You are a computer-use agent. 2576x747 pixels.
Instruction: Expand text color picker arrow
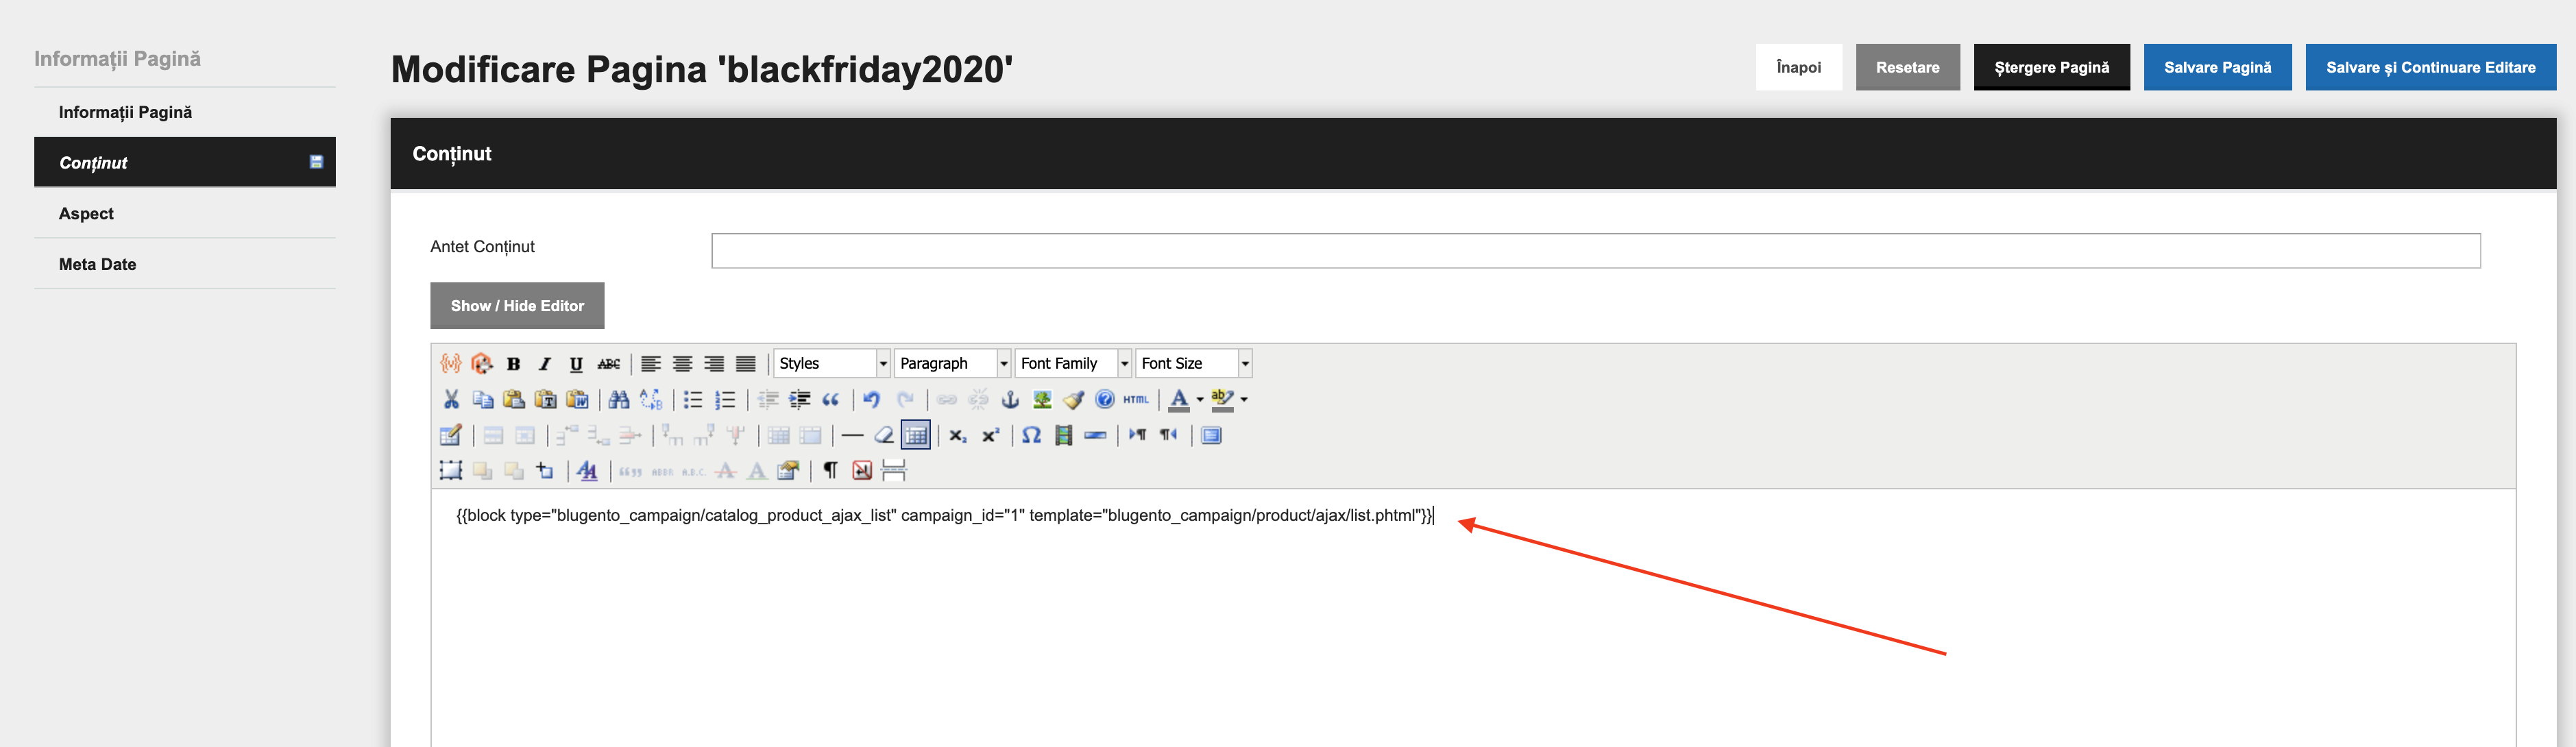[x=1200, y=399]
